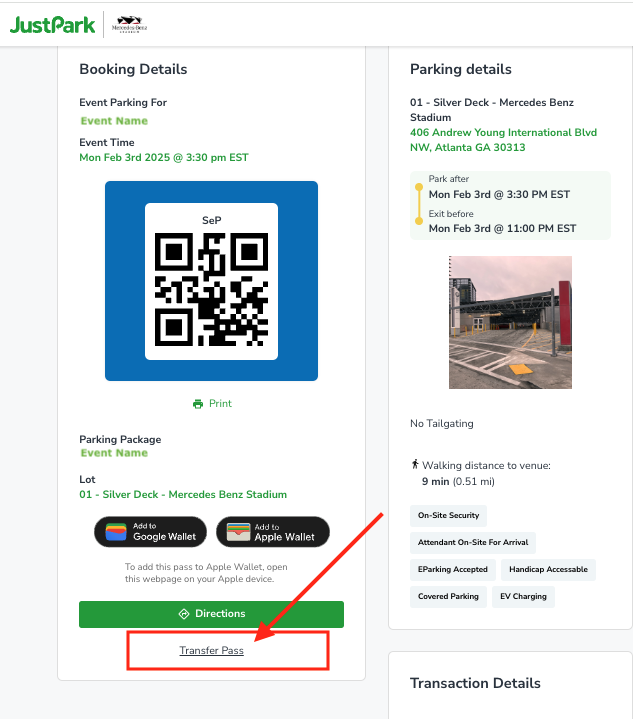Click the Silver Deck lot name link
Screen dimensions: 633x719
[x=183, y=494]
